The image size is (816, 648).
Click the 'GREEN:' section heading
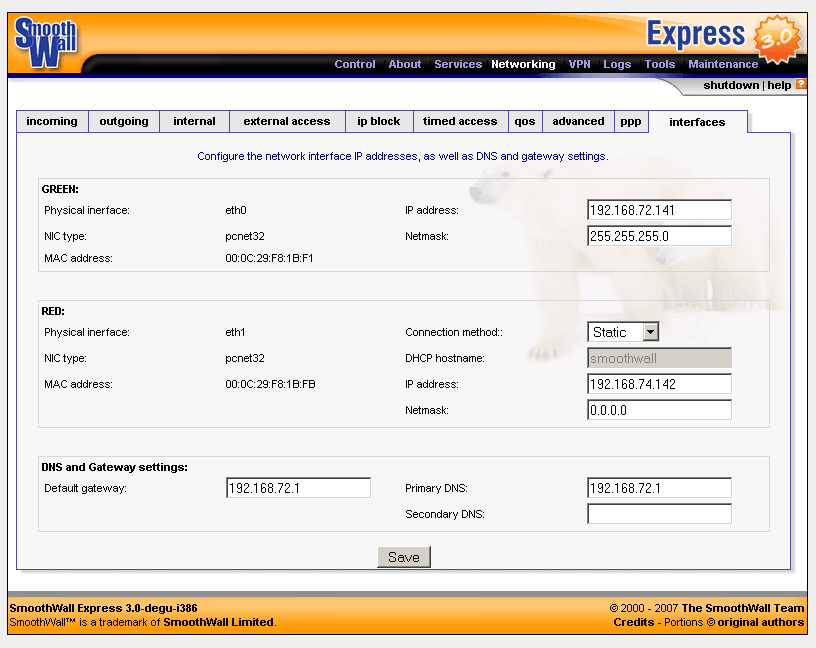click(60, 189)
